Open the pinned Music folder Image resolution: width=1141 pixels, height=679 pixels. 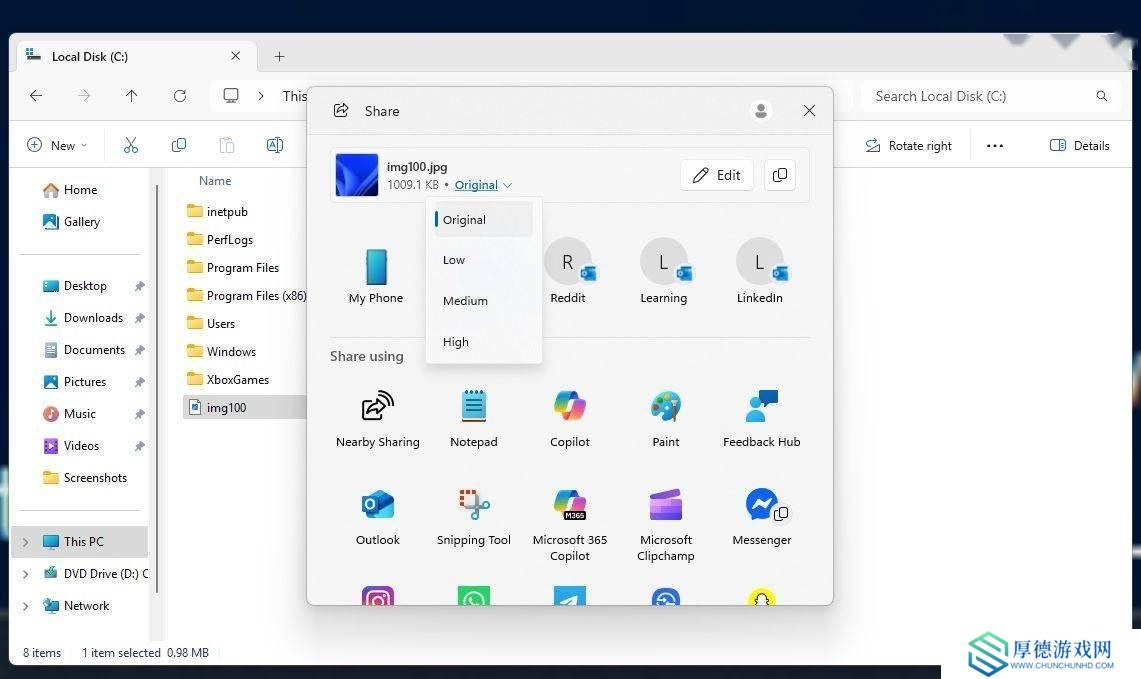[x=71, y=414]
